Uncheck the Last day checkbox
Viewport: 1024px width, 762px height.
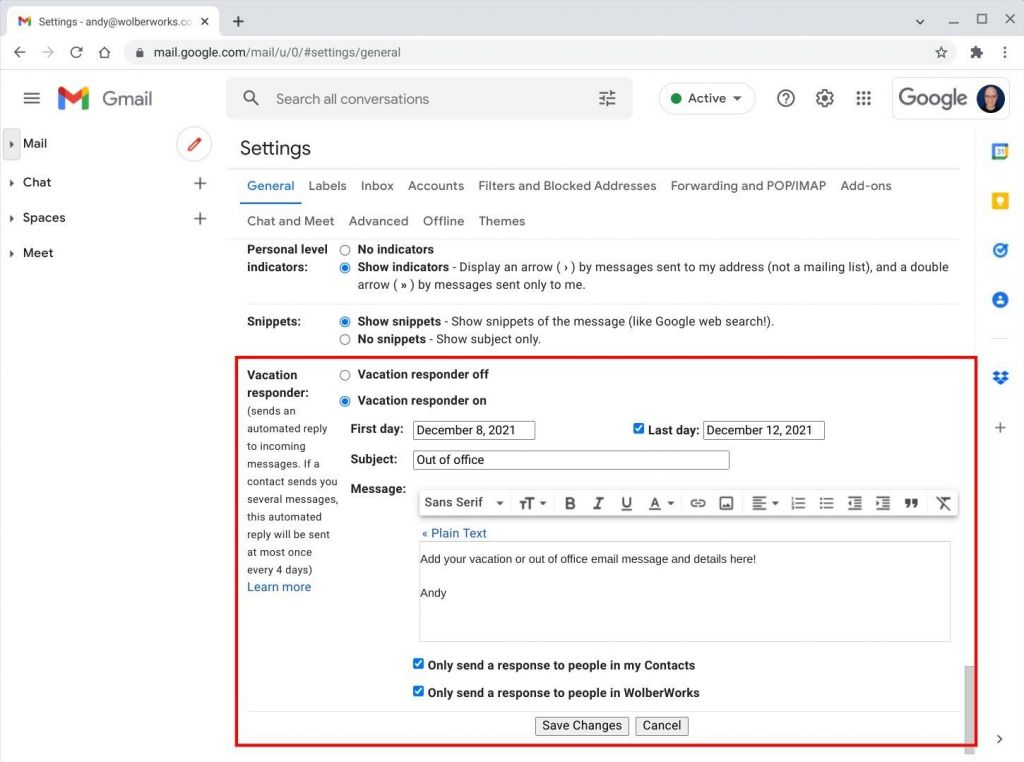(638, 427)
